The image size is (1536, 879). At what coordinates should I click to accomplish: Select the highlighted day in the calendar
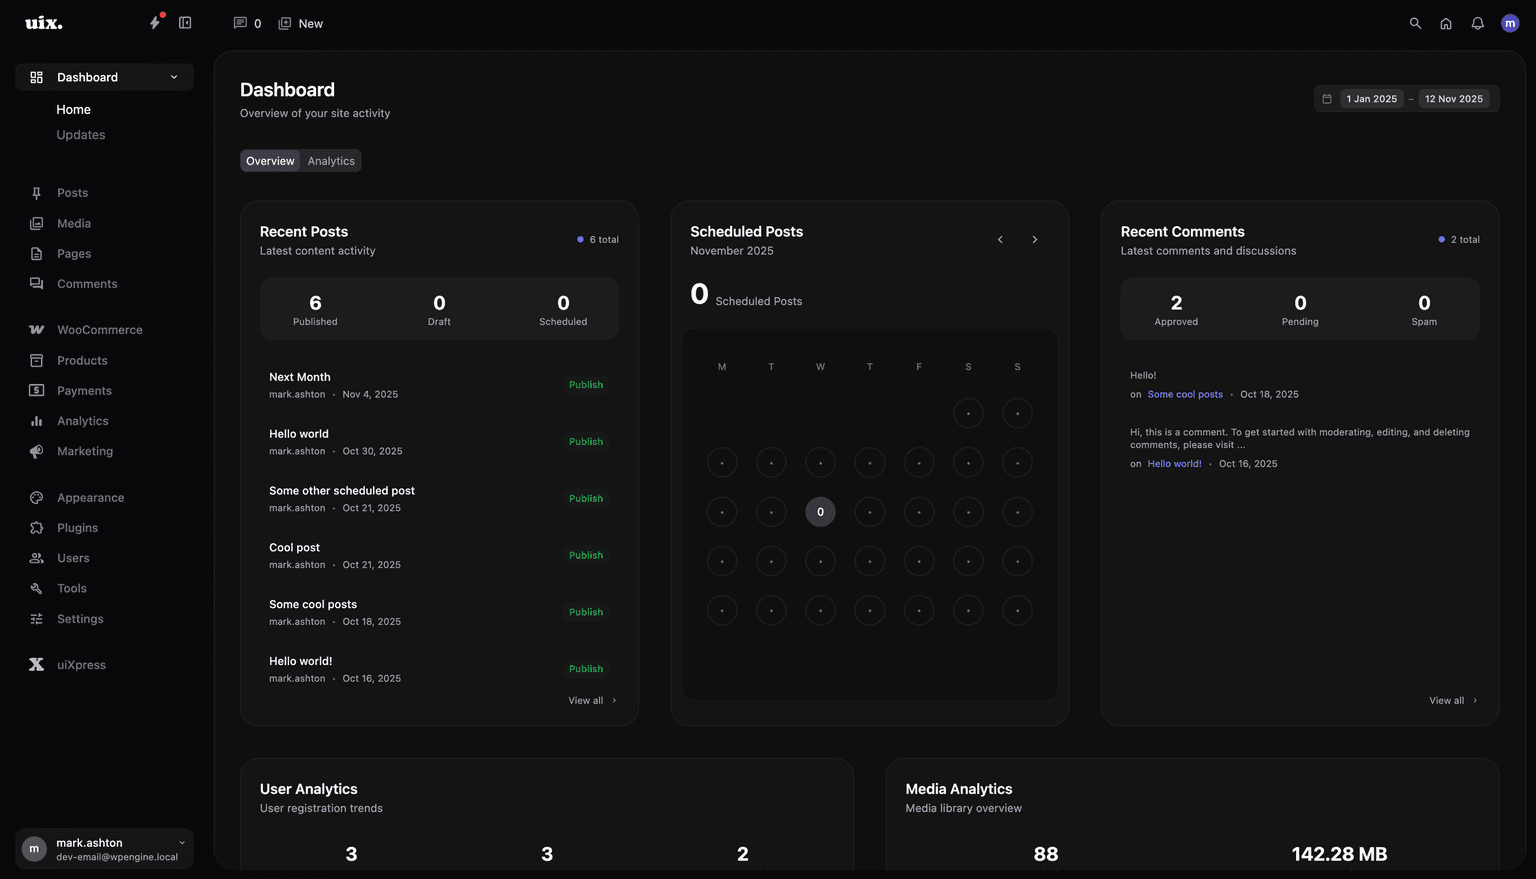coord(820,511)
